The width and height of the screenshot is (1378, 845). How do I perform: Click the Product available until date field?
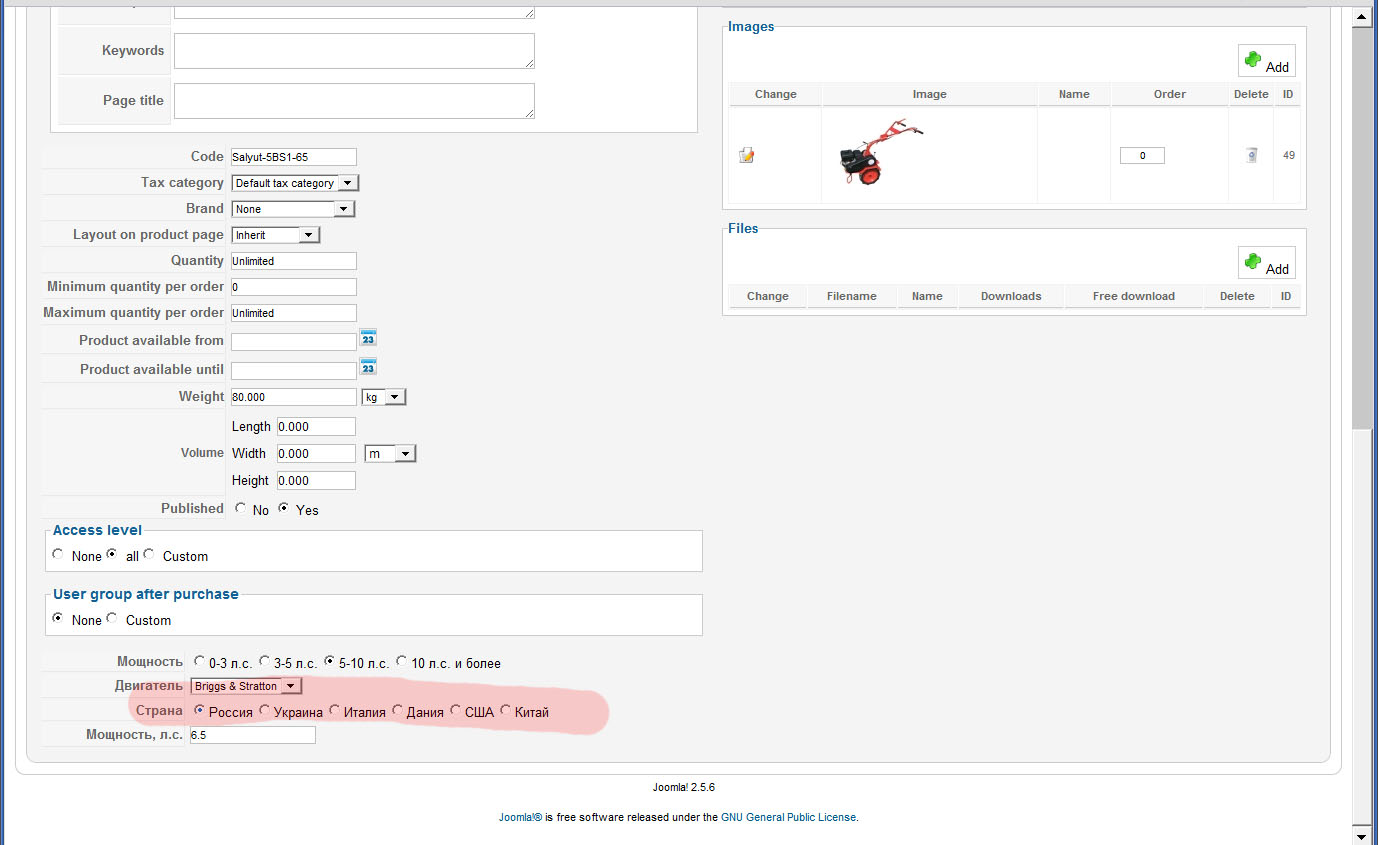click(294, 371)
